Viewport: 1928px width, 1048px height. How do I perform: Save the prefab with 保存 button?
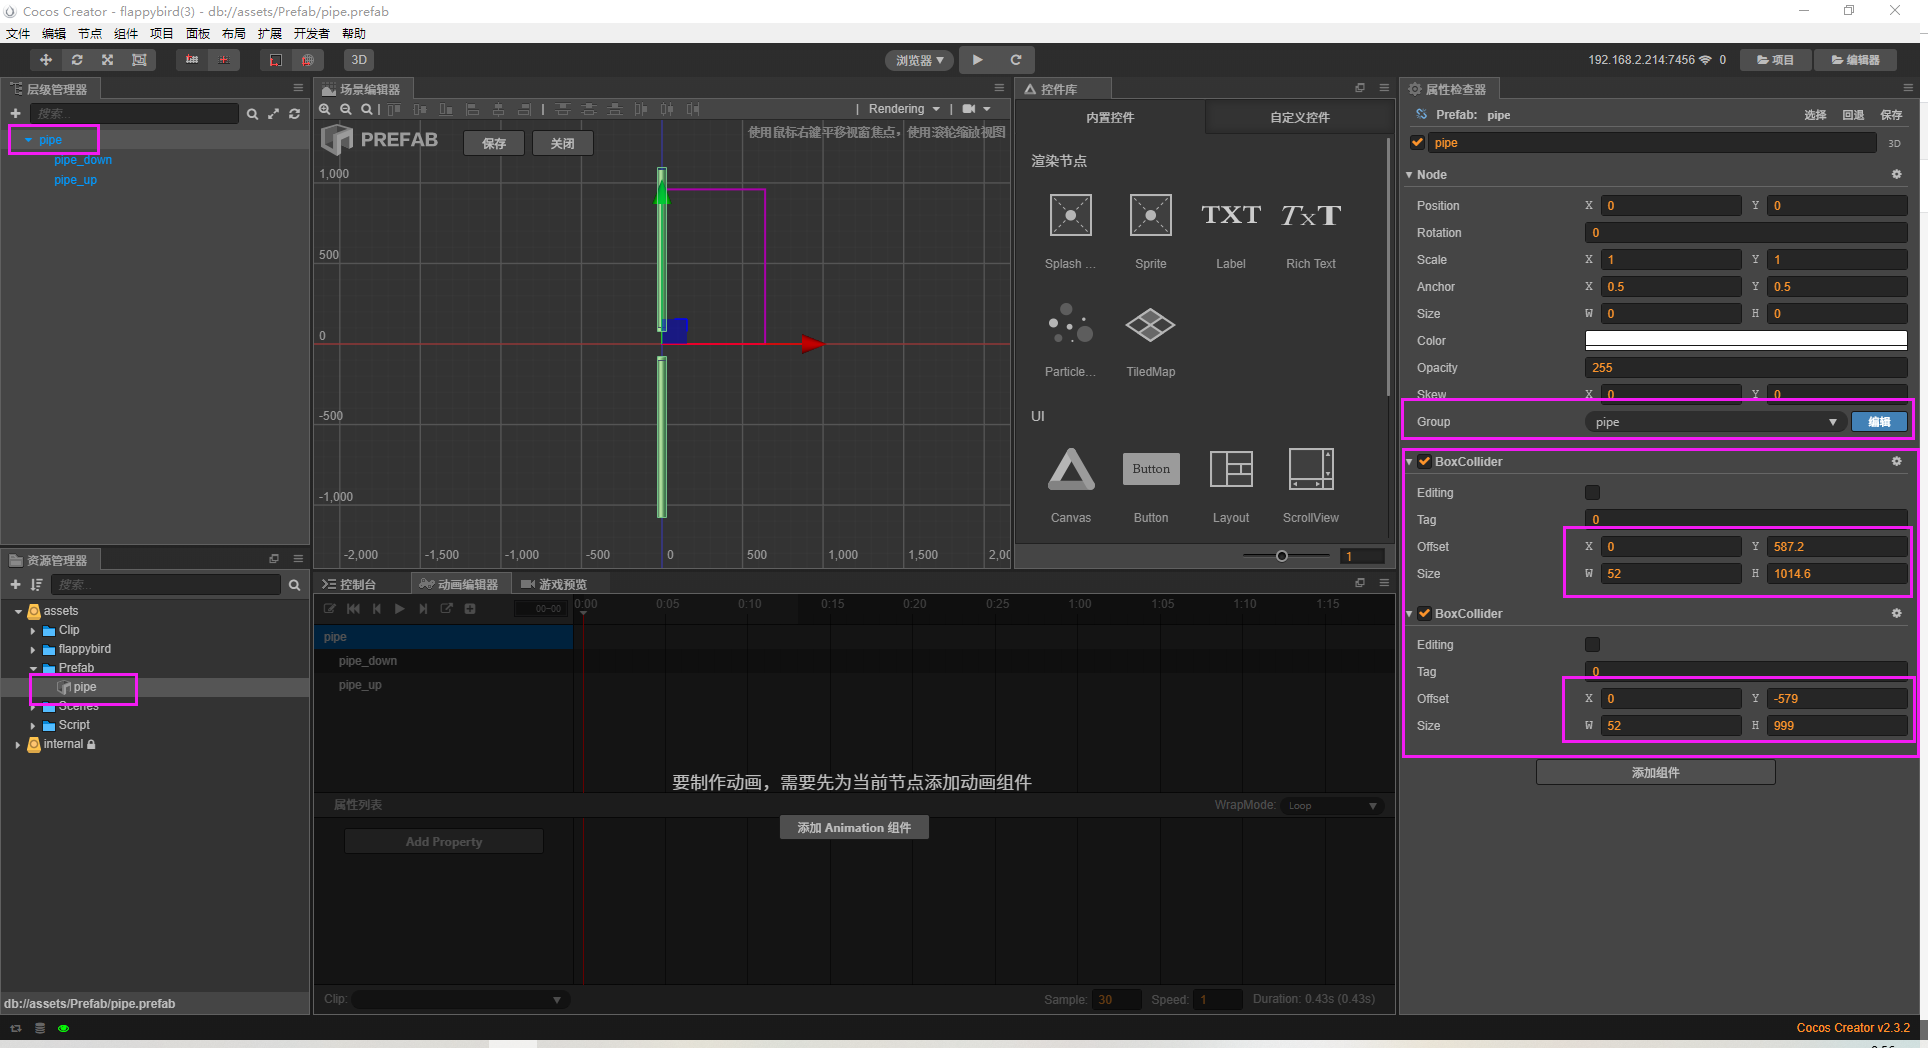tap(494, 143)
